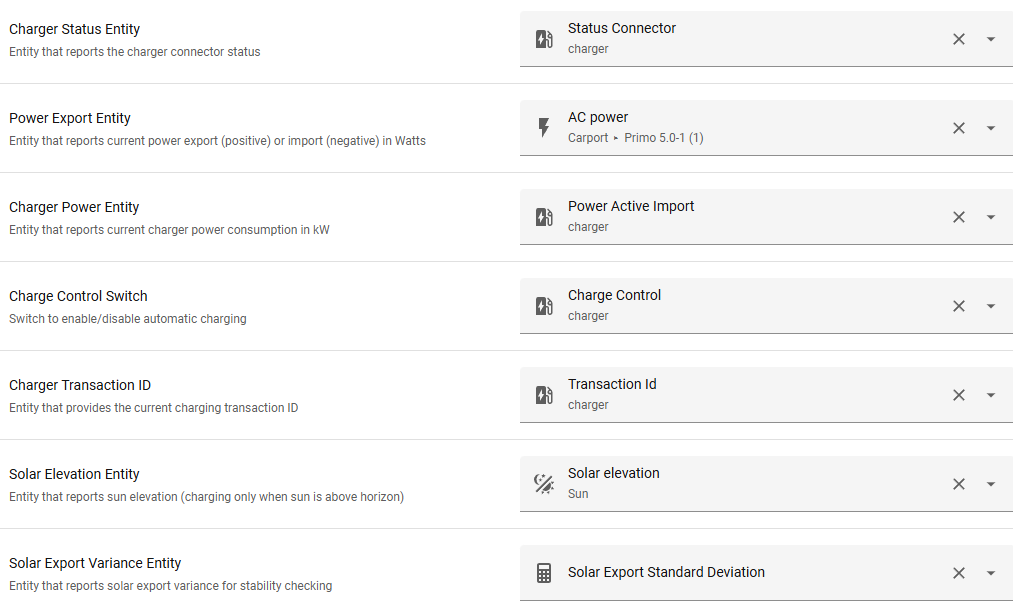Click the EV charger icon beside Status Connector

(x=544, y=39)
